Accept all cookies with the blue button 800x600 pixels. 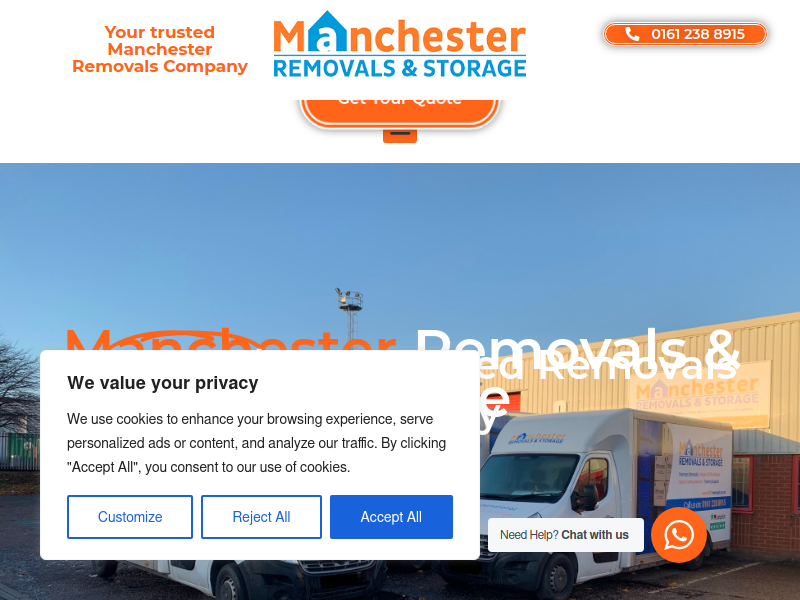click(x=391, y=517)
